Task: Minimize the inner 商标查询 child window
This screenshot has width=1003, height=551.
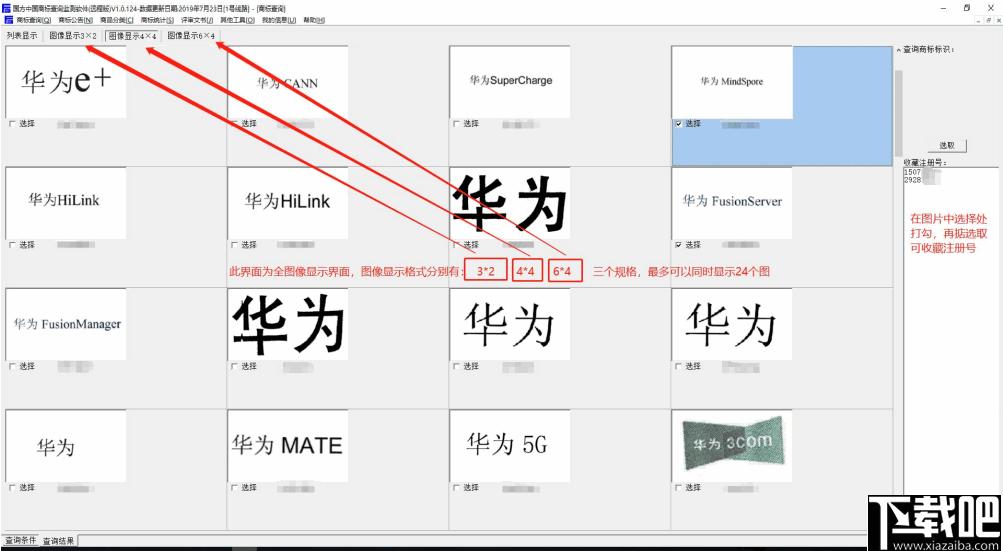Action: tap(979, 20)
